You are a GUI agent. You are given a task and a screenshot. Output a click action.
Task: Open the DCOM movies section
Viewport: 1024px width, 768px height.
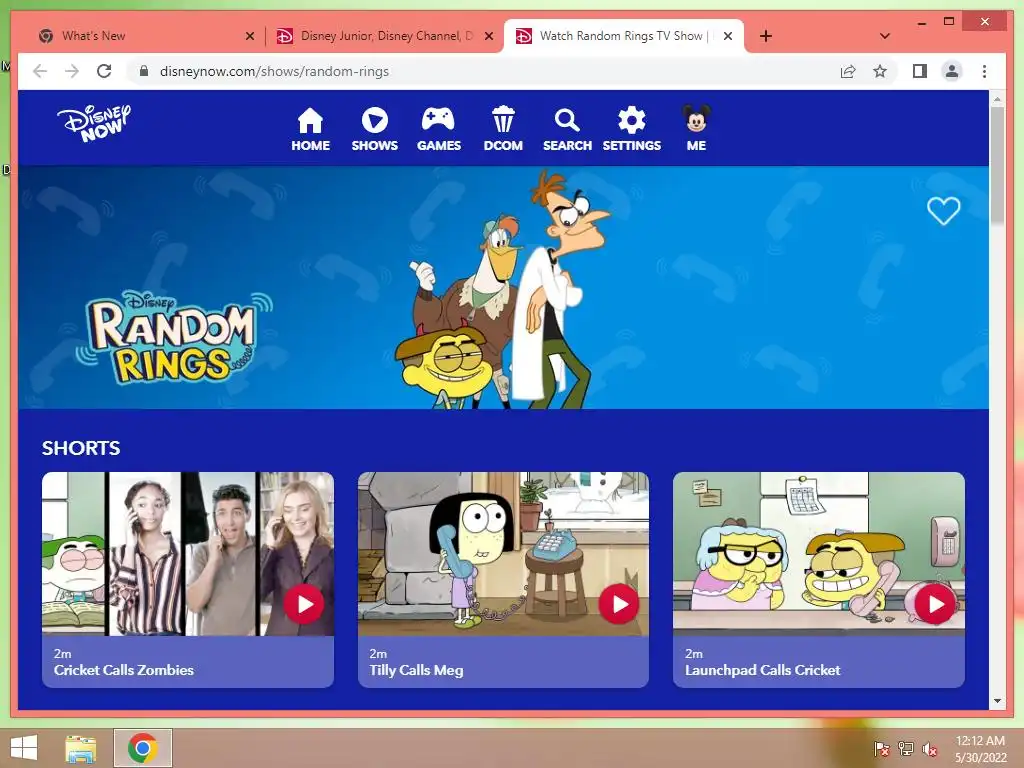(503, 129)
